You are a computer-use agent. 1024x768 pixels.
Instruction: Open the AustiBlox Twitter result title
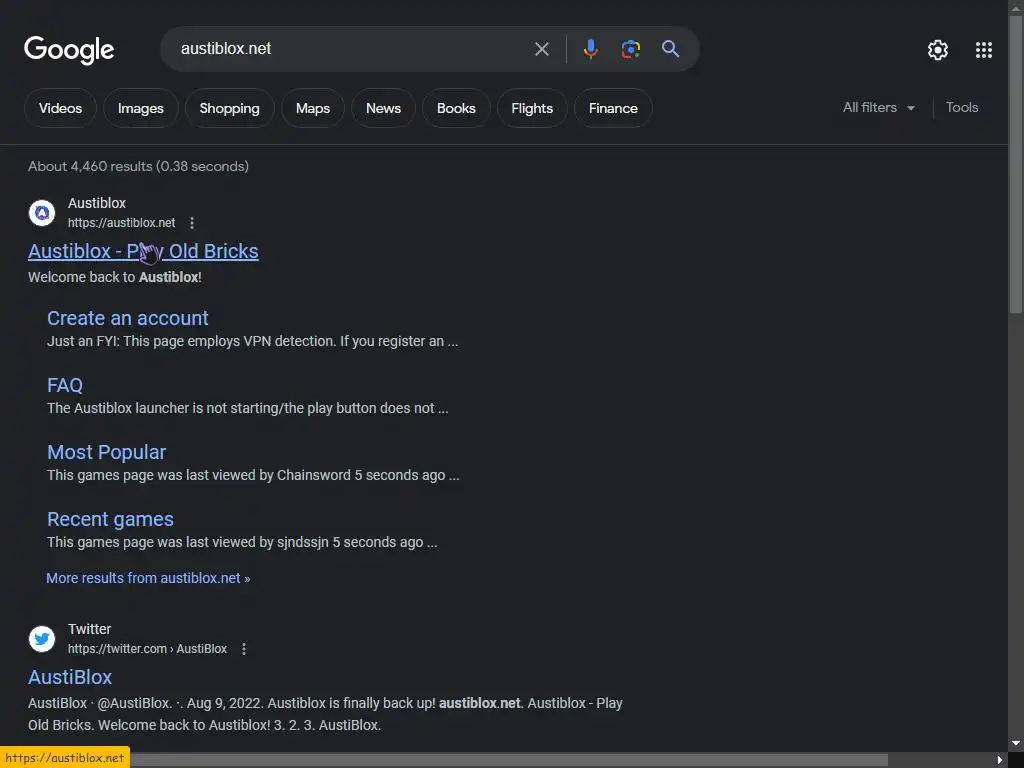coord(70,677)
